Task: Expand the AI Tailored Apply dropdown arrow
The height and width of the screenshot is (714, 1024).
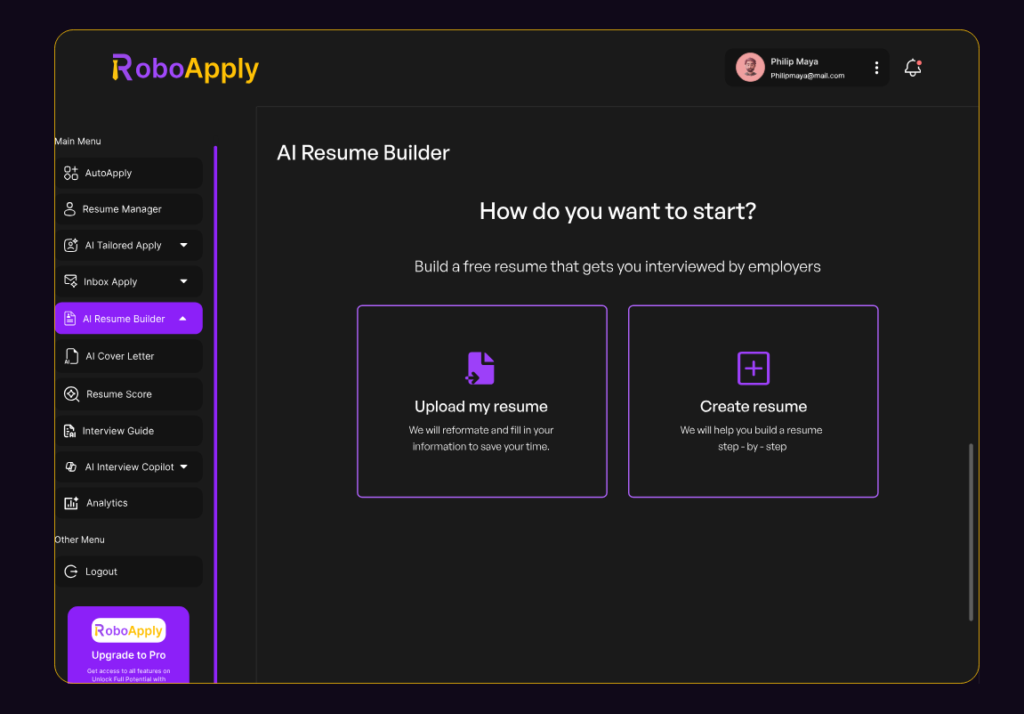Action: coord(183,245)
